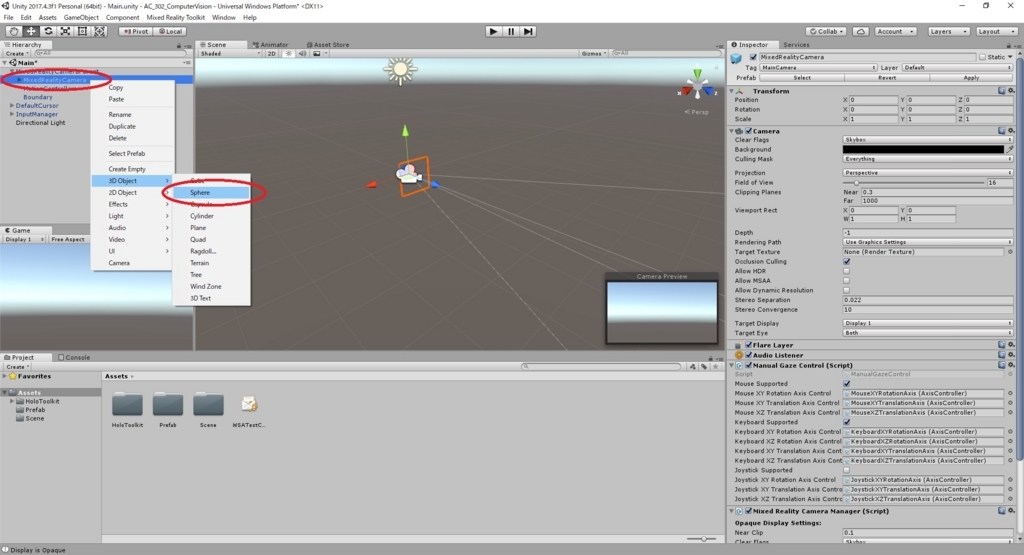Screen dimensions: 1024x555
Task: Toggle MixedRealityCamera active checkbox
Action: point(753,57)
